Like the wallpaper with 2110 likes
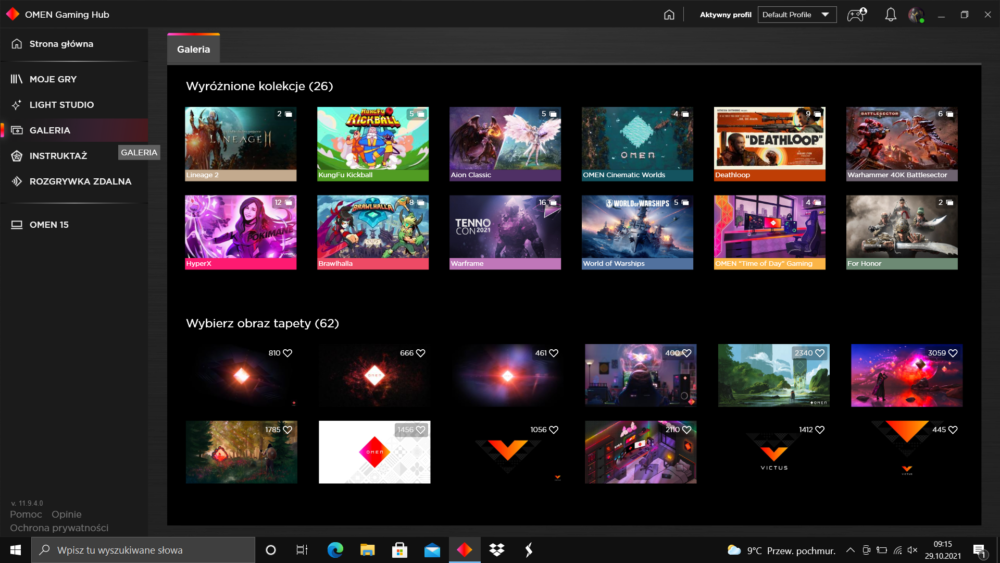This screenshot has height=563, width=1000. (687, 430)
